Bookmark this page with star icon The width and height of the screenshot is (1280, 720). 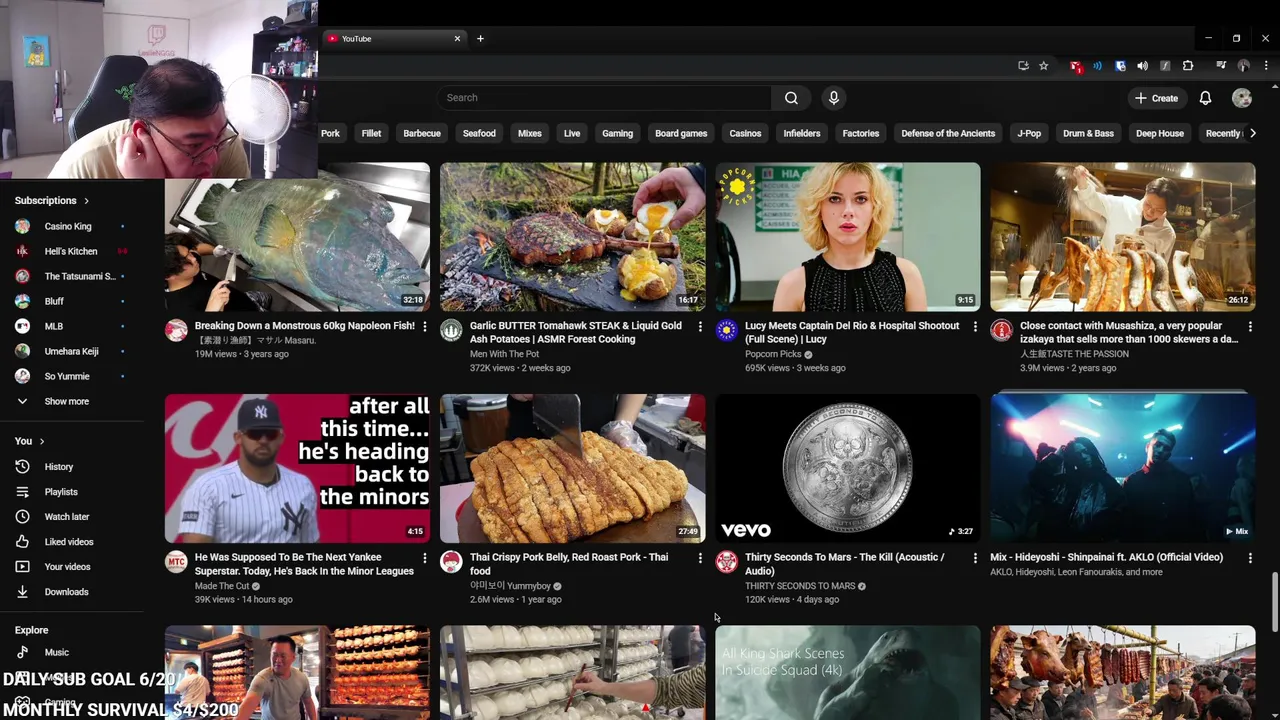1043,66
